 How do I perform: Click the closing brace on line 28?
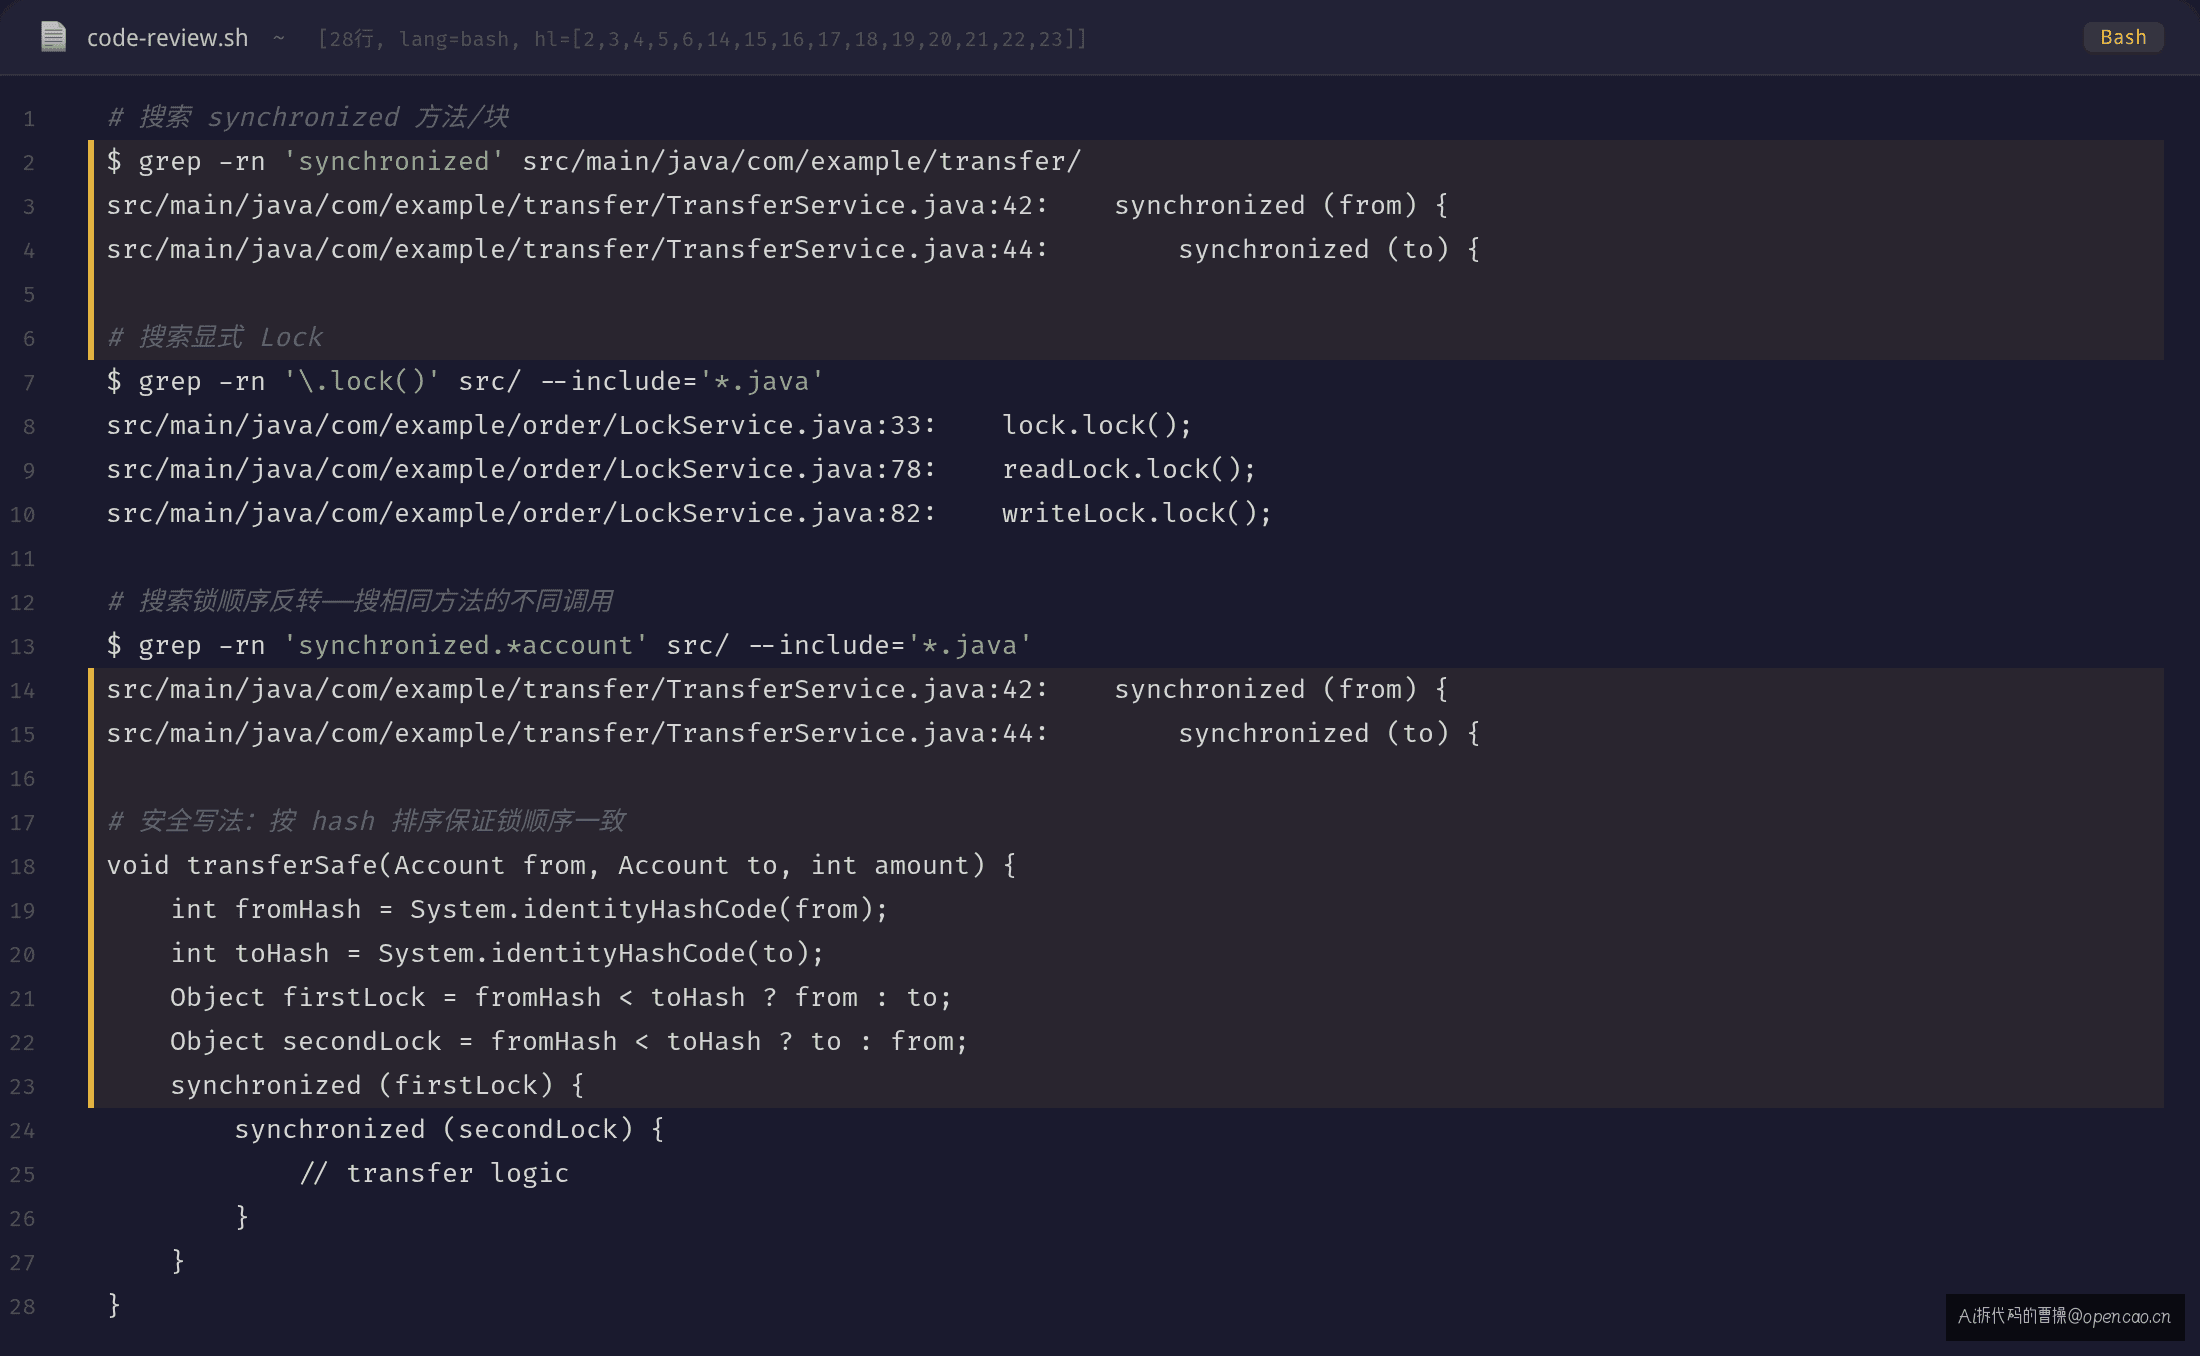pyautogui.click(x=114, y=1305)
